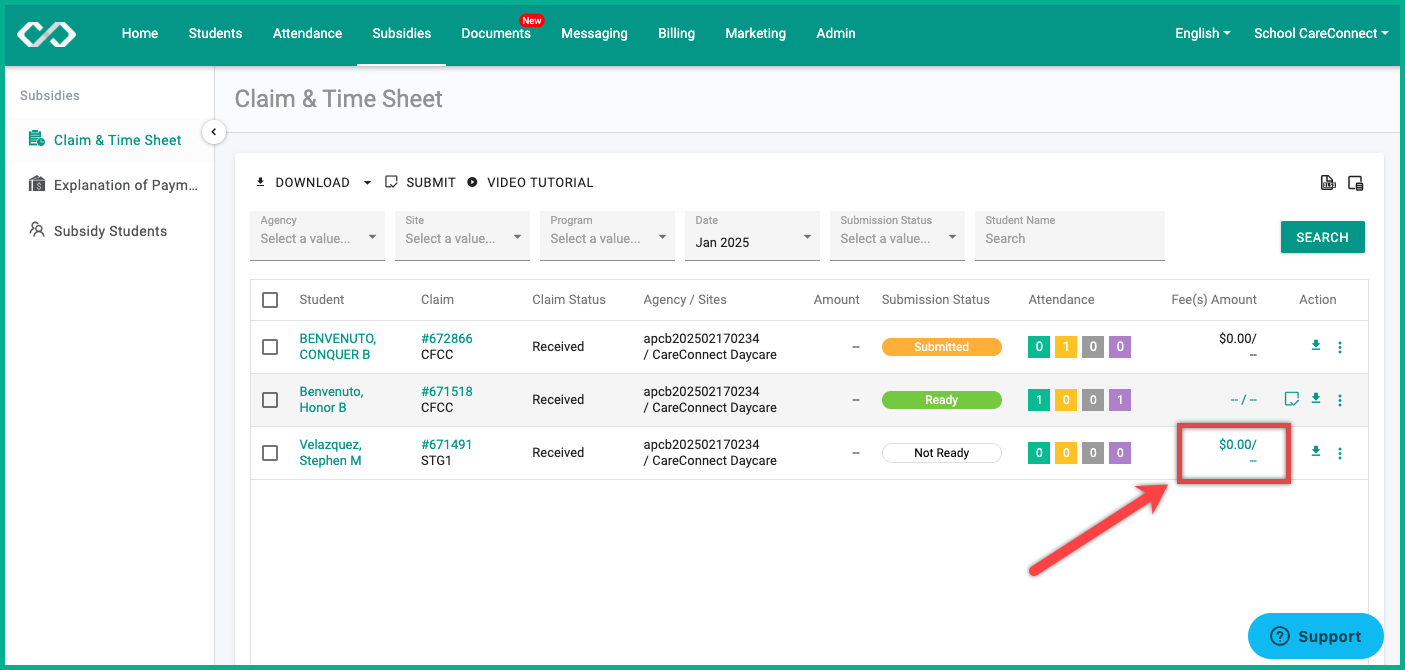
Task: Open claim #672866
Action: click(x=447, y=339)
